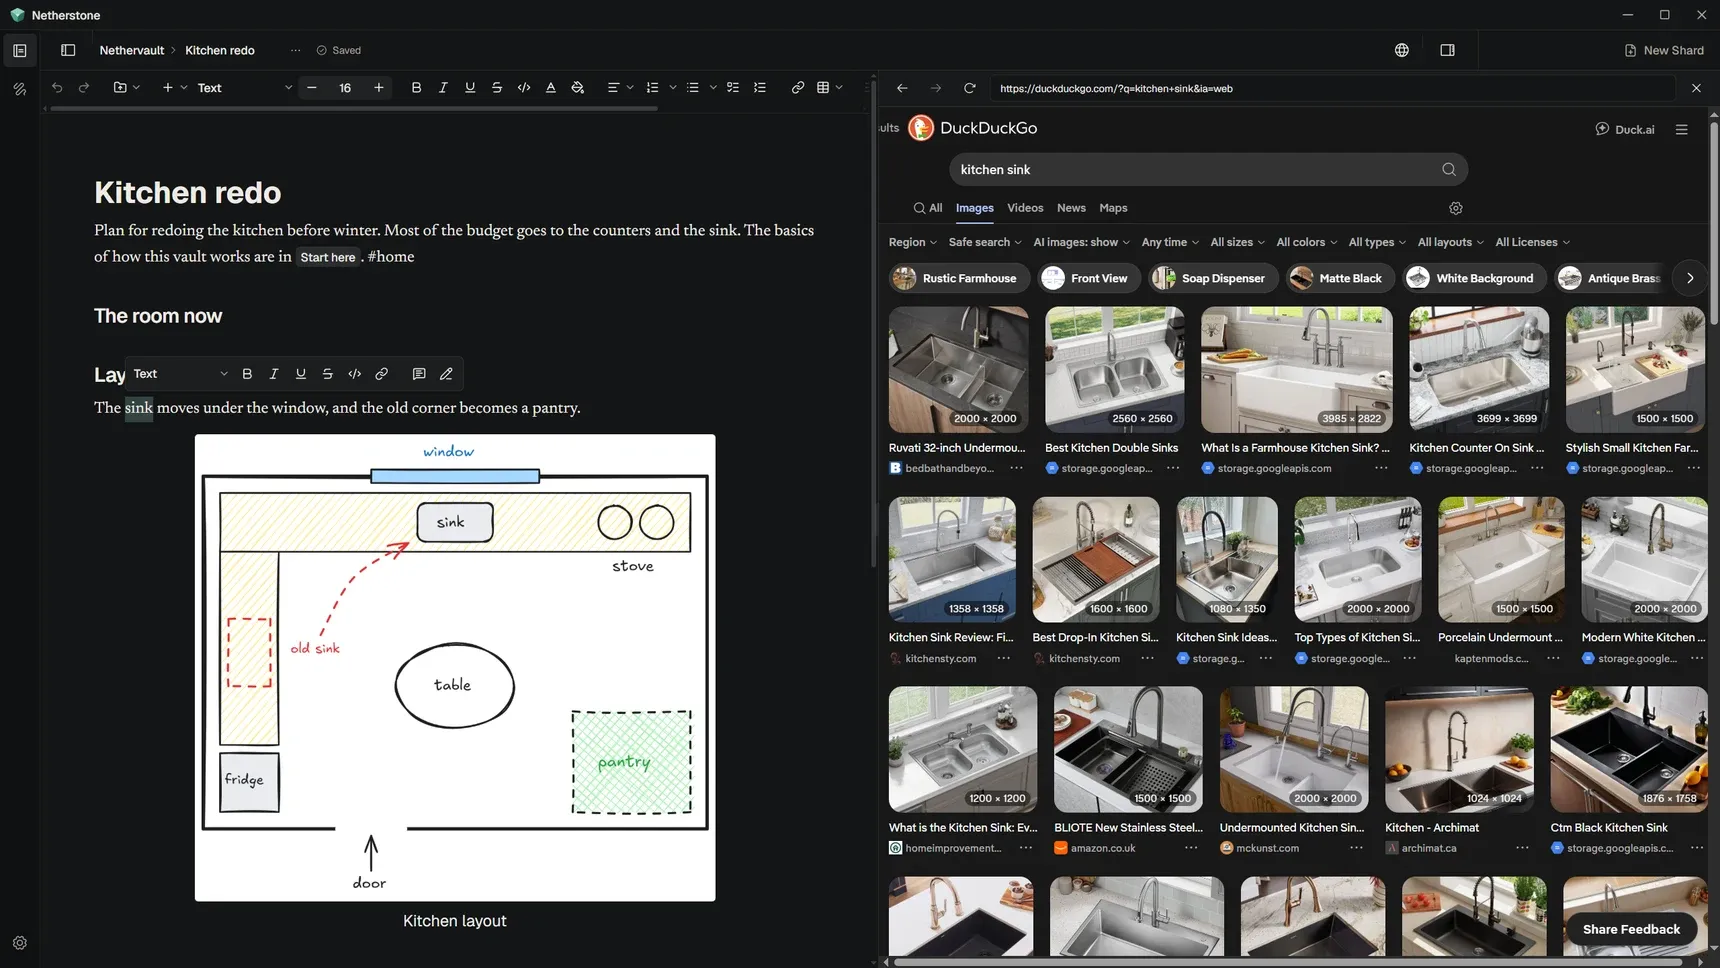Toggle bold formatting in main toolbar

click(x=416, y=88)
